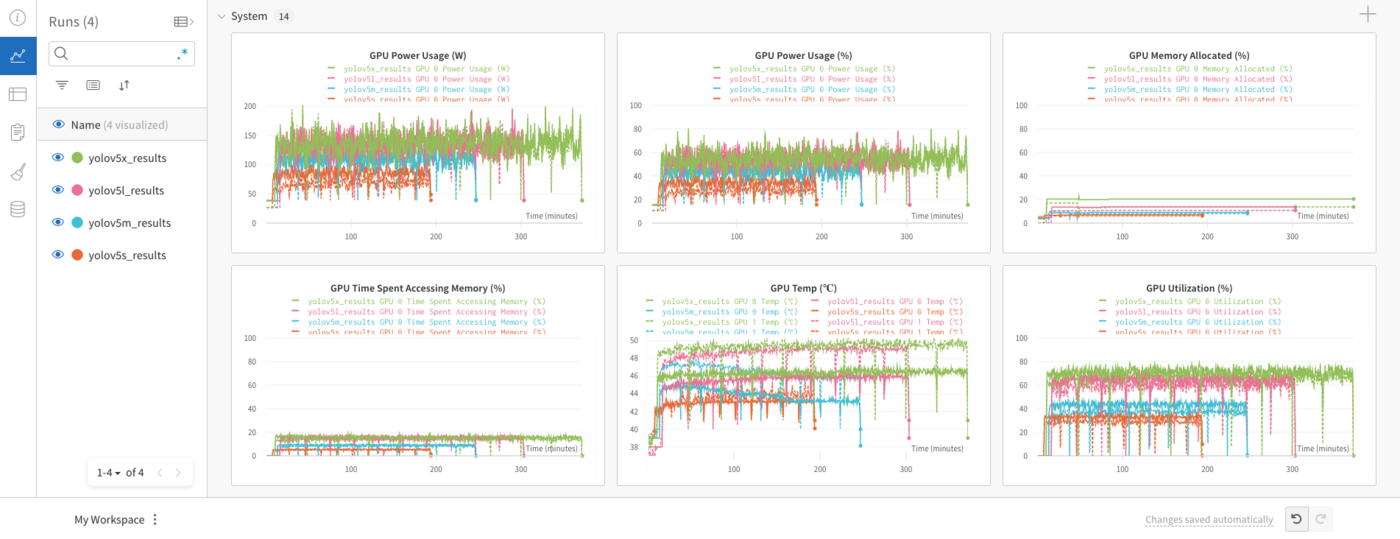1400x539 pixels.
Task: Expand the runs table panel
Action: coord(183,21)
